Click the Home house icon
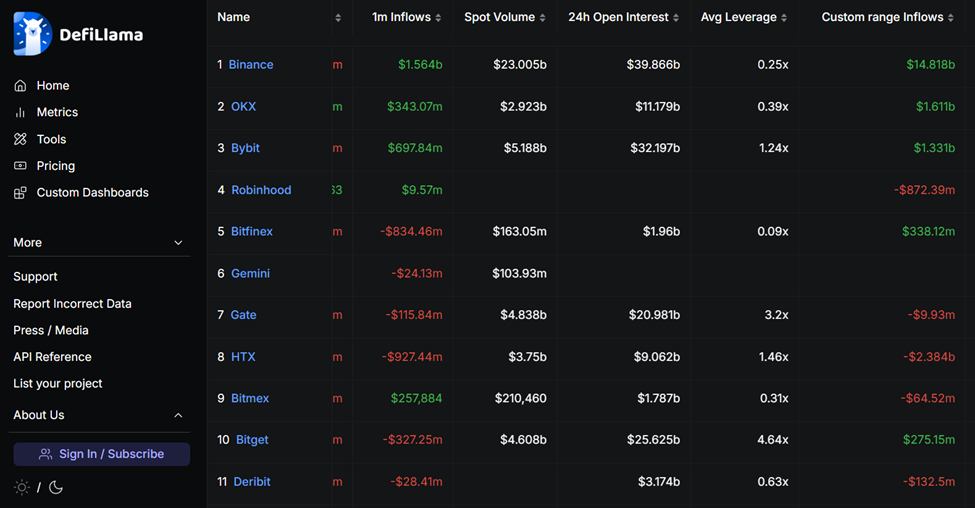Viewport: 975px width, 508px height. [x=20, y=86]
